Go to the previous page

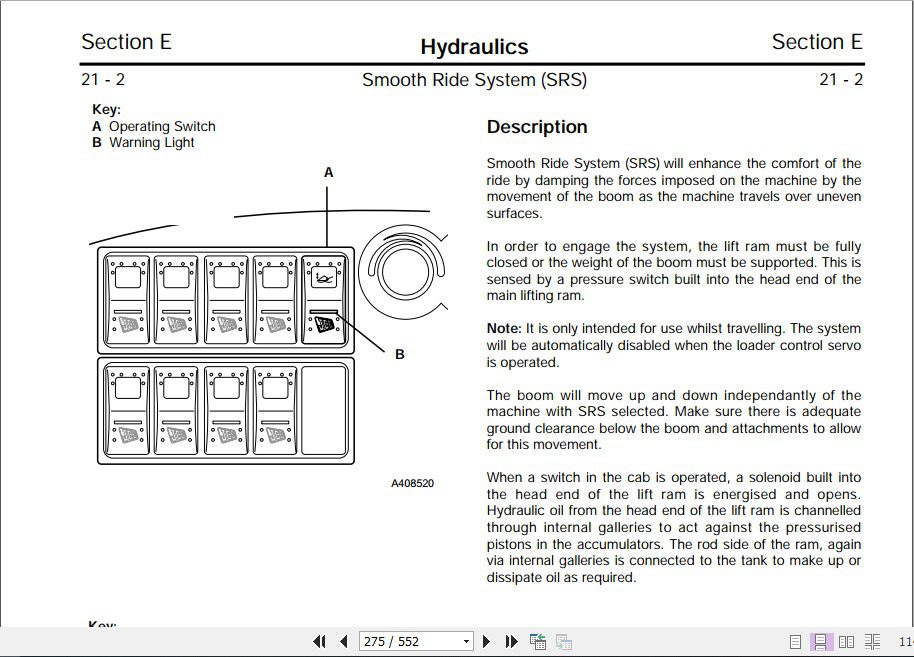click(x=344, y=642)
